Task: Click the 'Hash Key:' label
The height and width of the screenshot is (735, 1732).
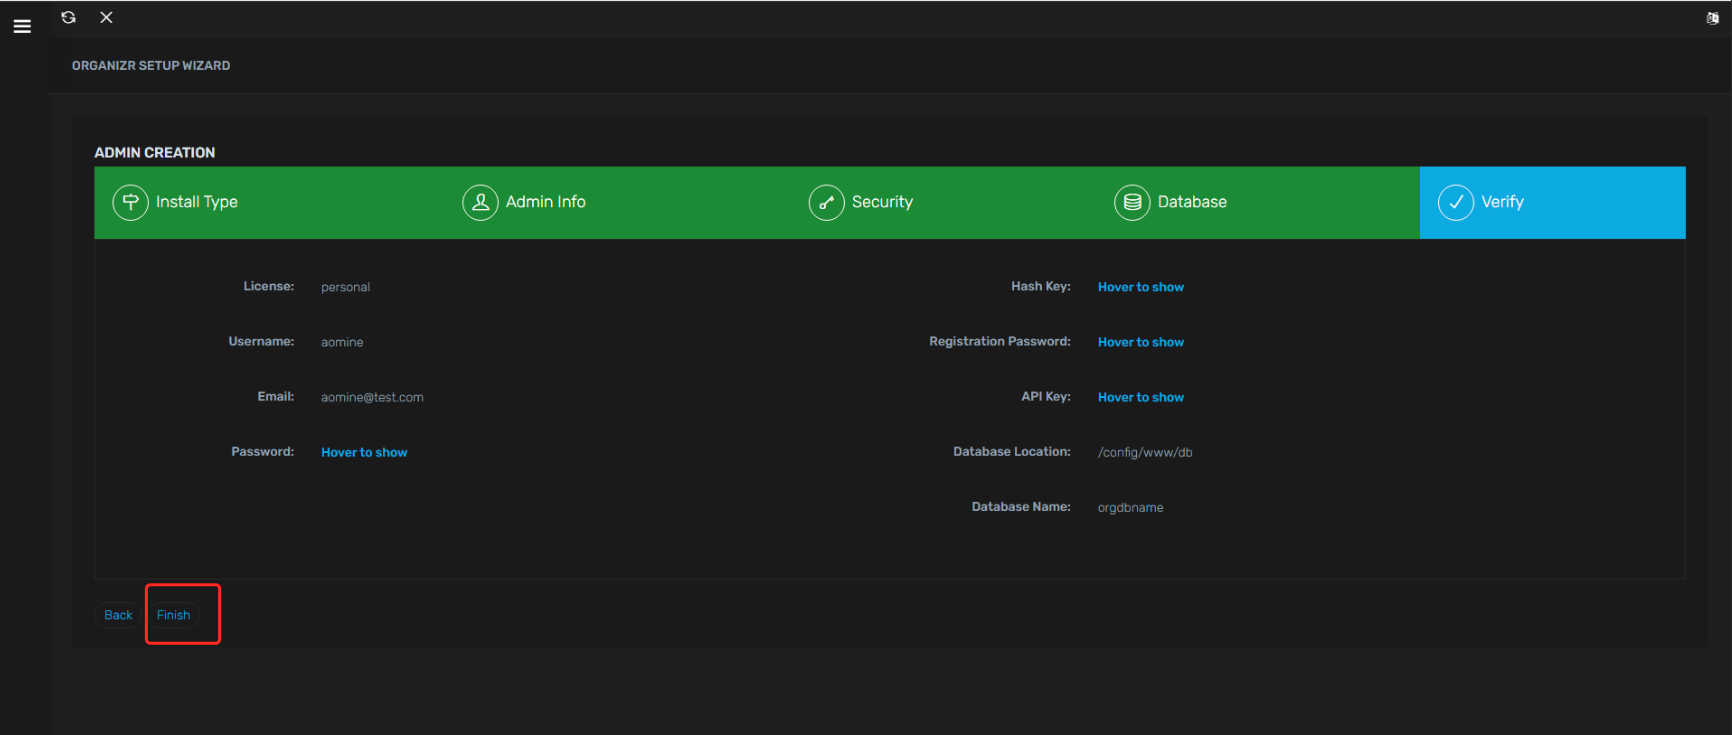Action: (1041, 286)
